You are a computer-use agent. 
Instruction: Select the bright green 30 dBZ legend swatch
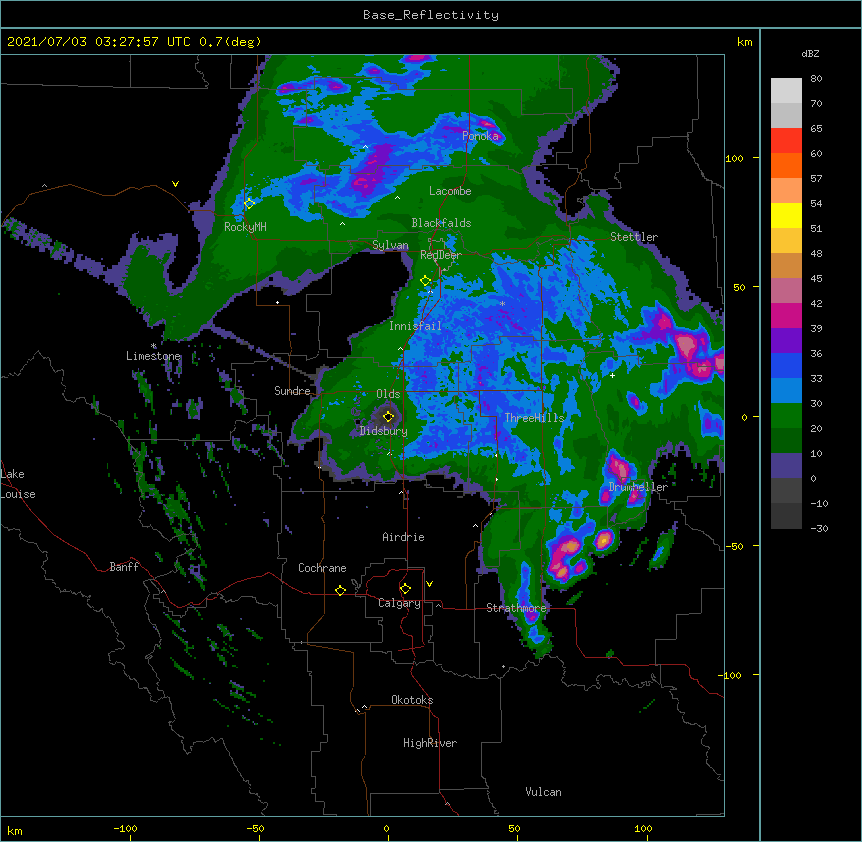point(786,416)
